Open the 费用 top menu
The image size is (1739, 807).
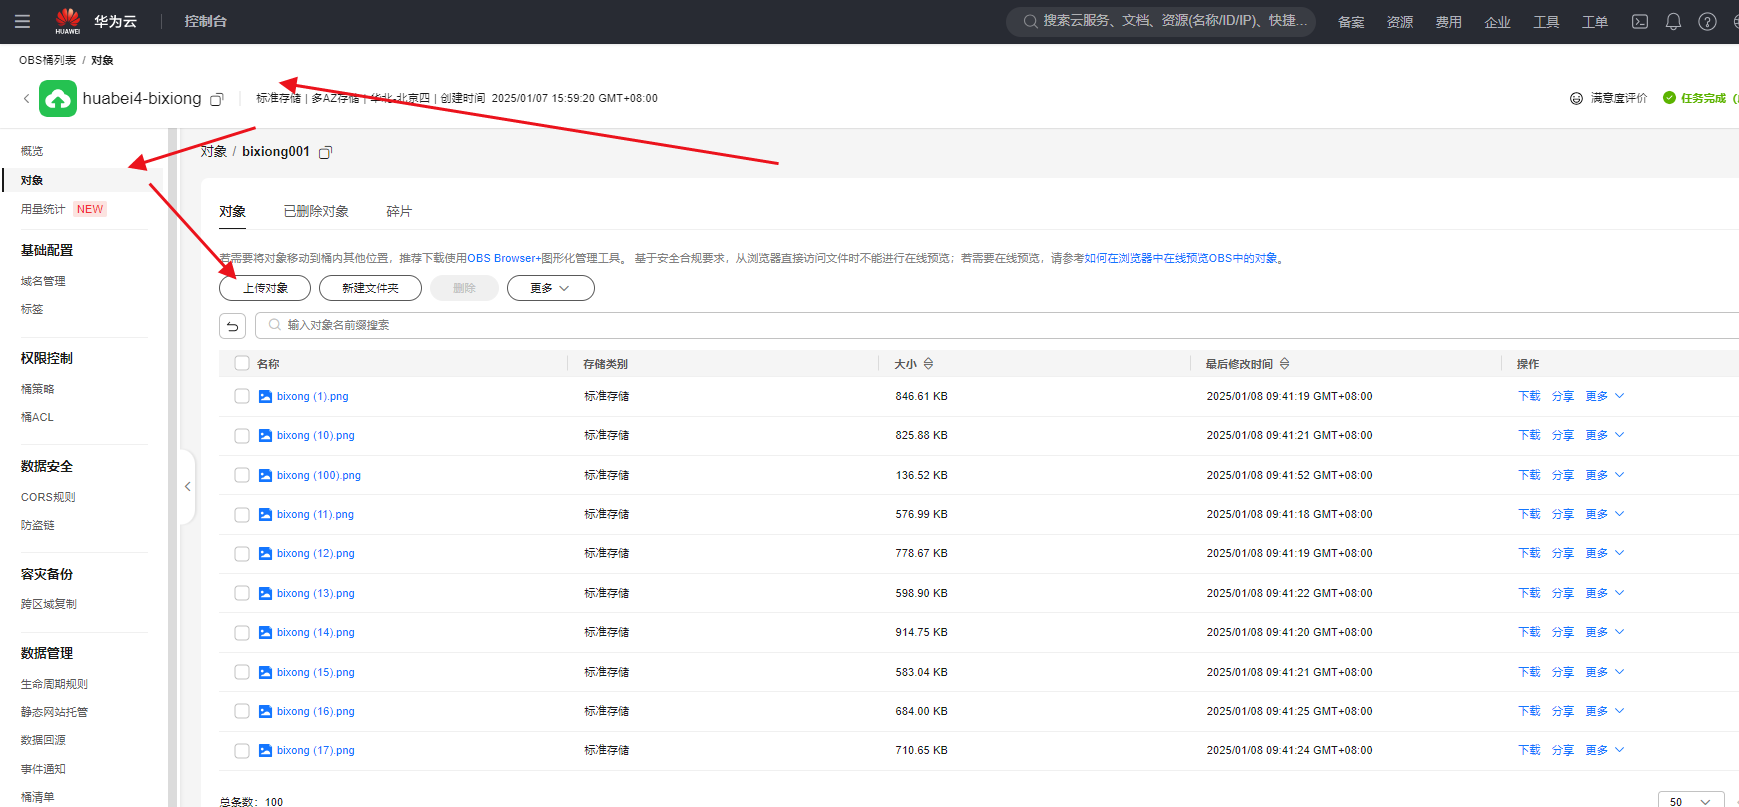click(x=1448, y=22)
